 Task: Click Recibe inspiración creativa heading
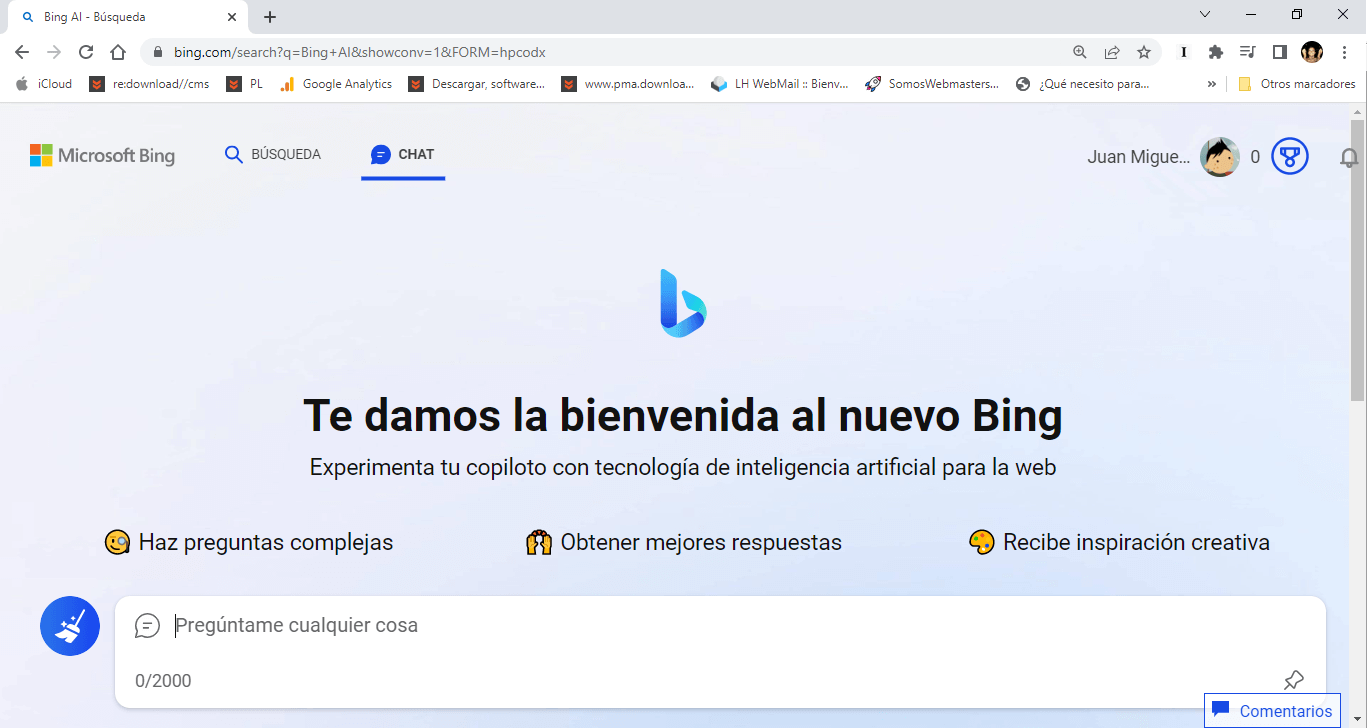1120,543
